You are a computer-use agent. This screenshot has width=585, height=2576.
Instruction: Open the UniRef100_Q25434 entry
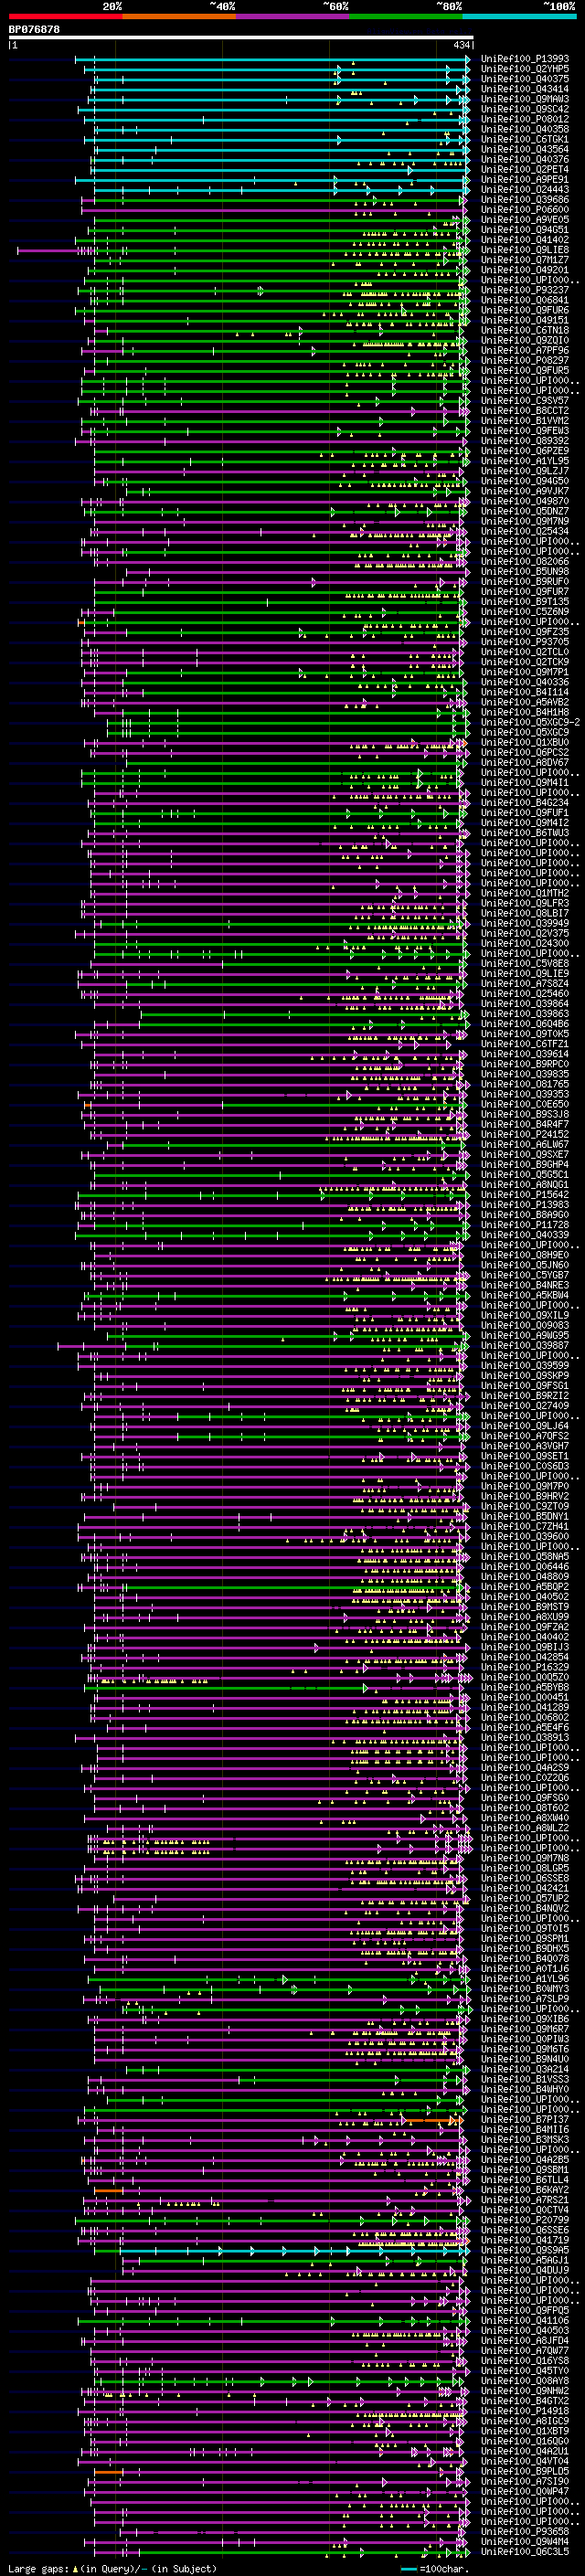point(525,531)
